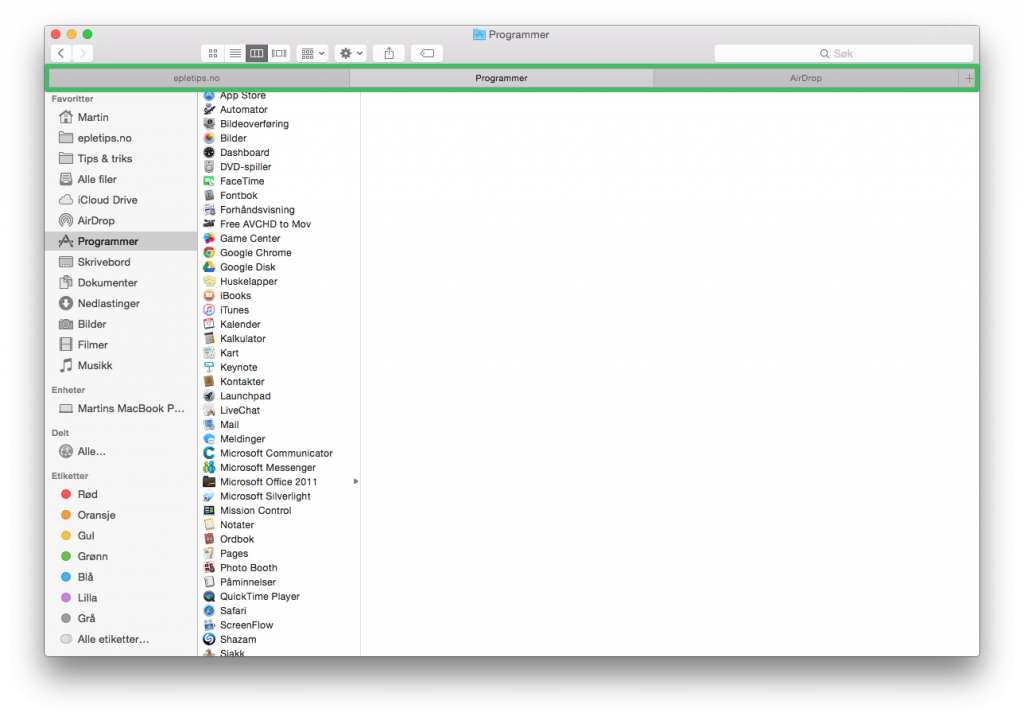Select Photo Booth app icon

(209, 568)
